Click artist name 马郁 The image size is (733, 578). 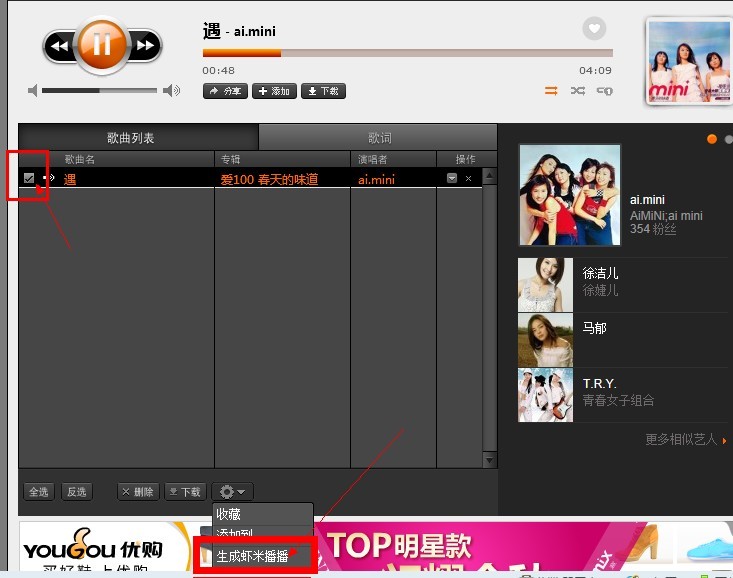594,328
